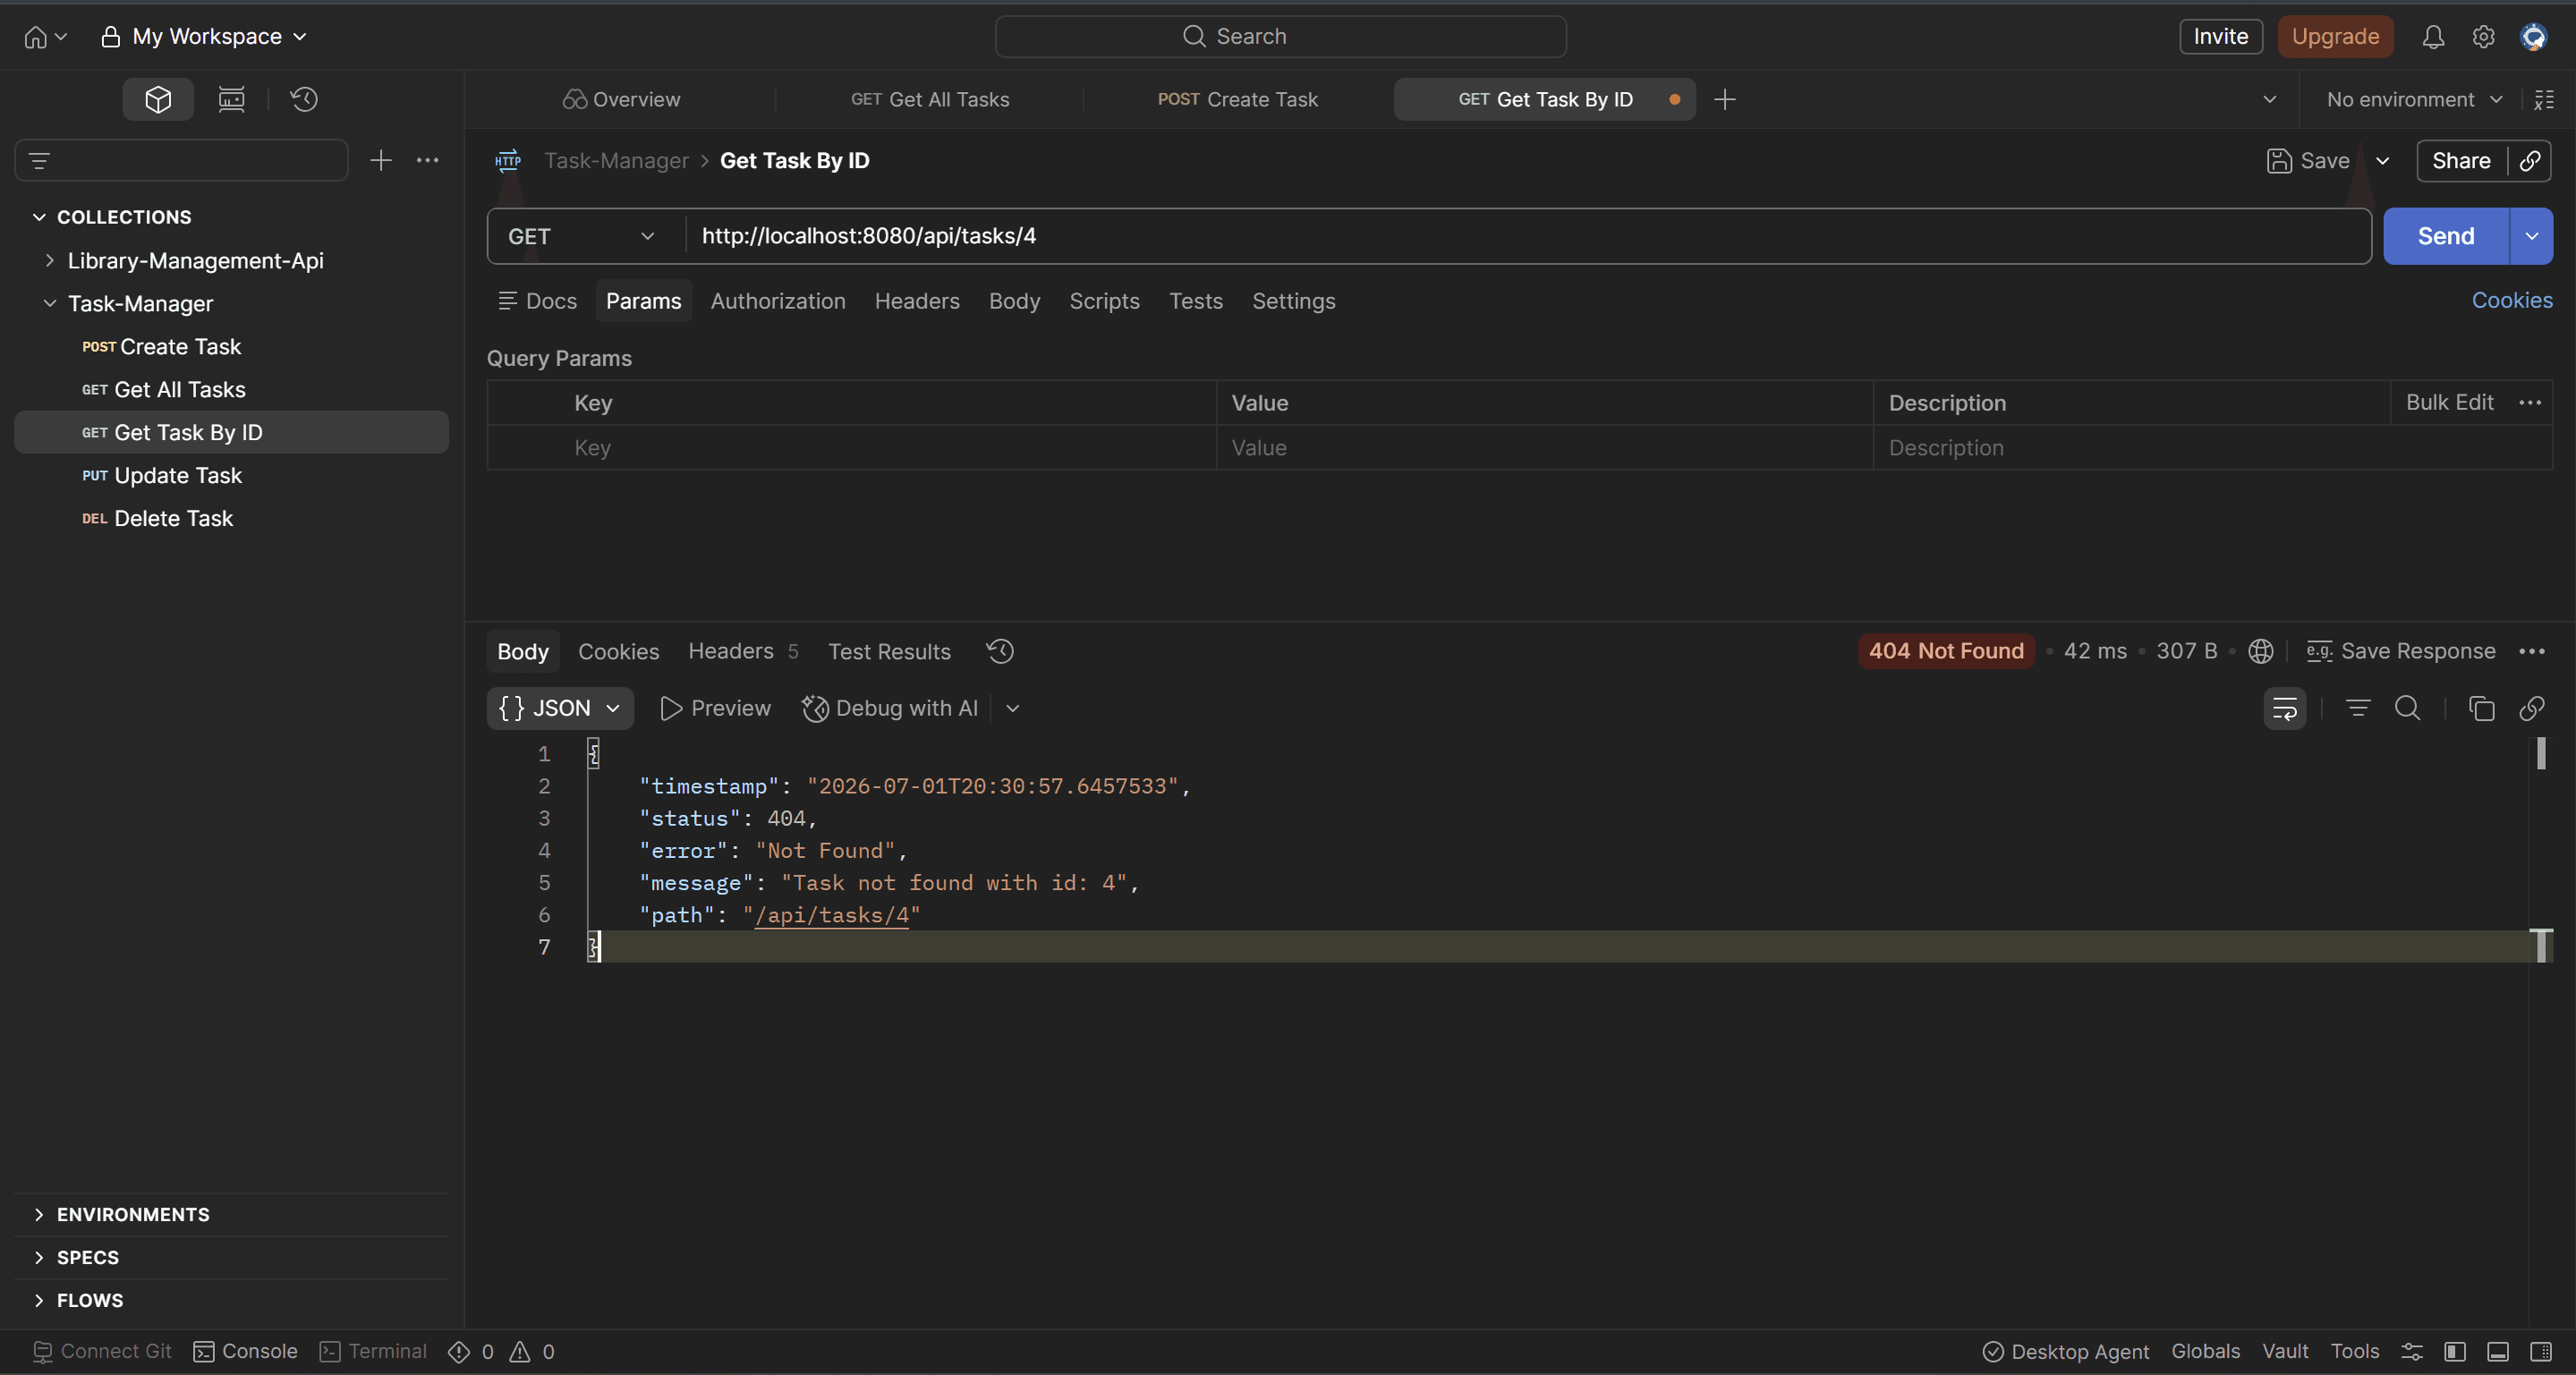Open the query params three-dot options

point(2530,402)
